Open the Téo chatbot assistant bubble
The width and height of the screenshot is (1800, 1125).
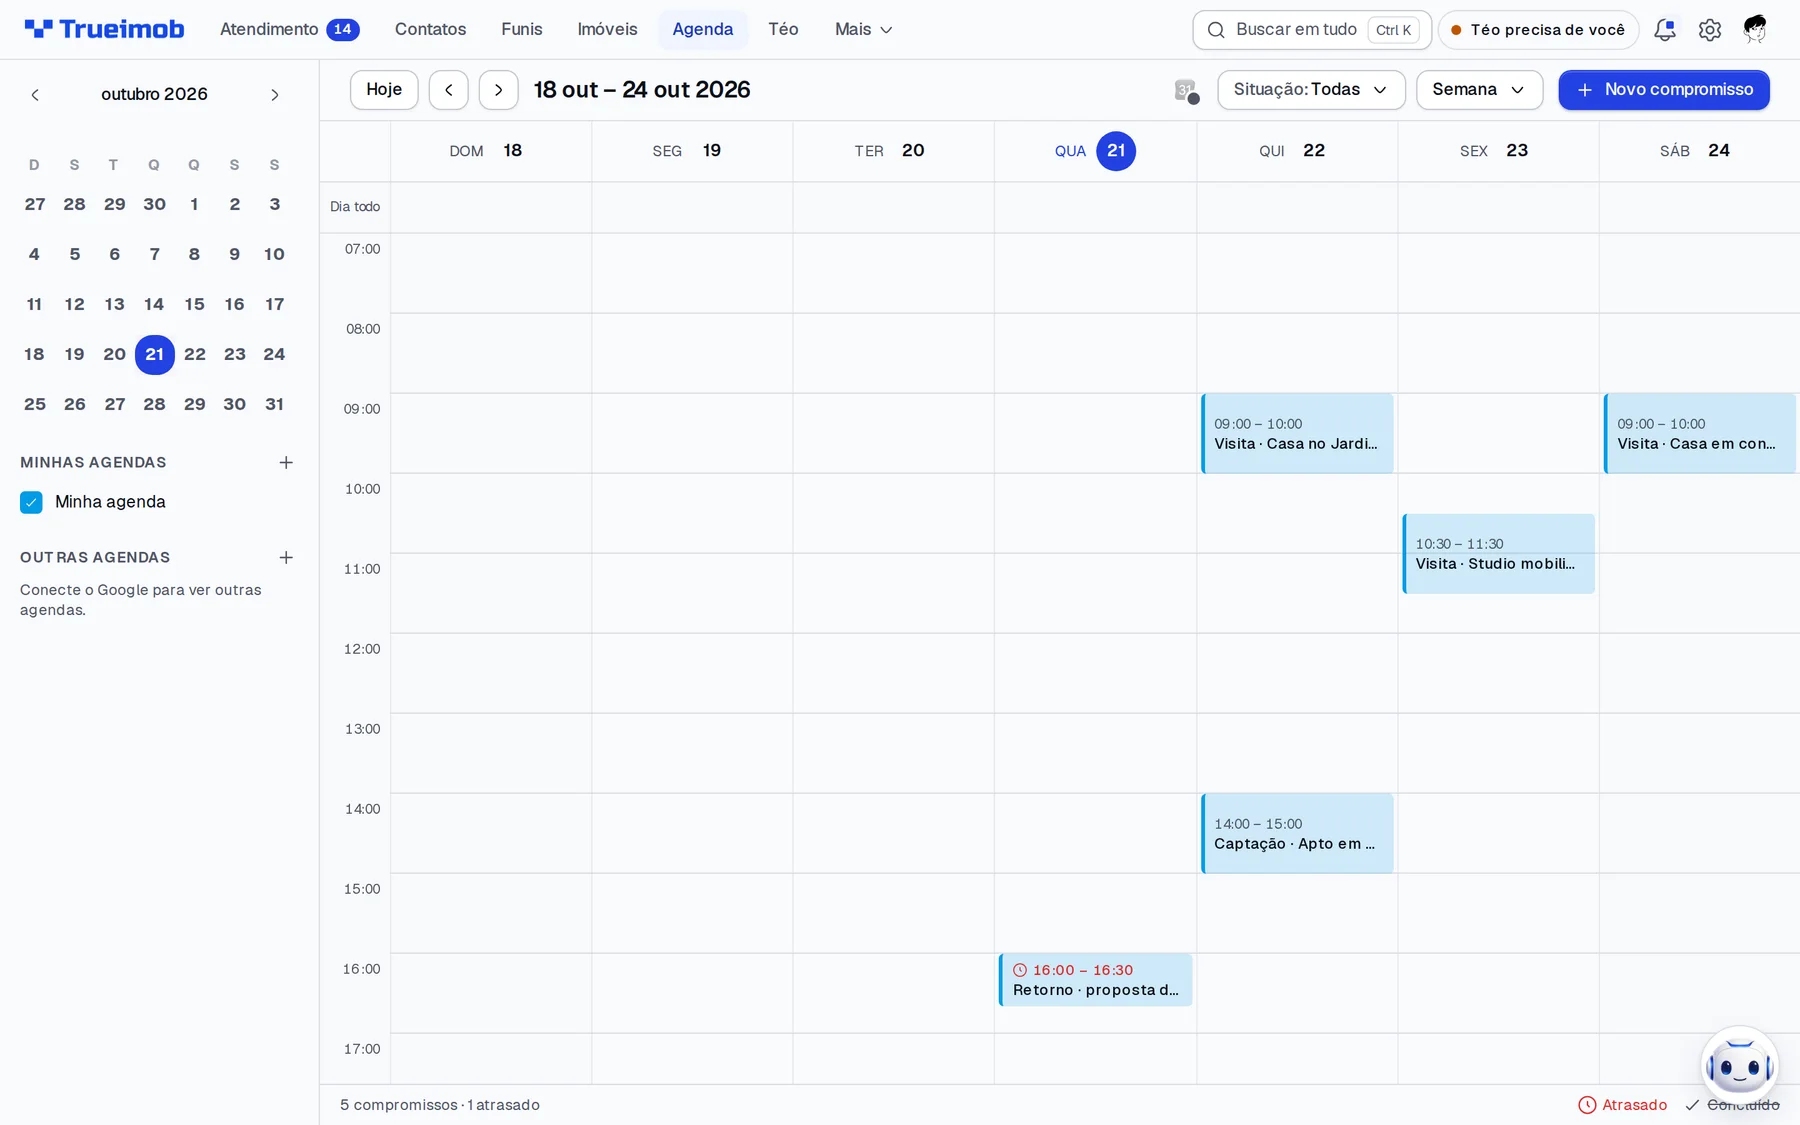(x=1739, y=1066)
